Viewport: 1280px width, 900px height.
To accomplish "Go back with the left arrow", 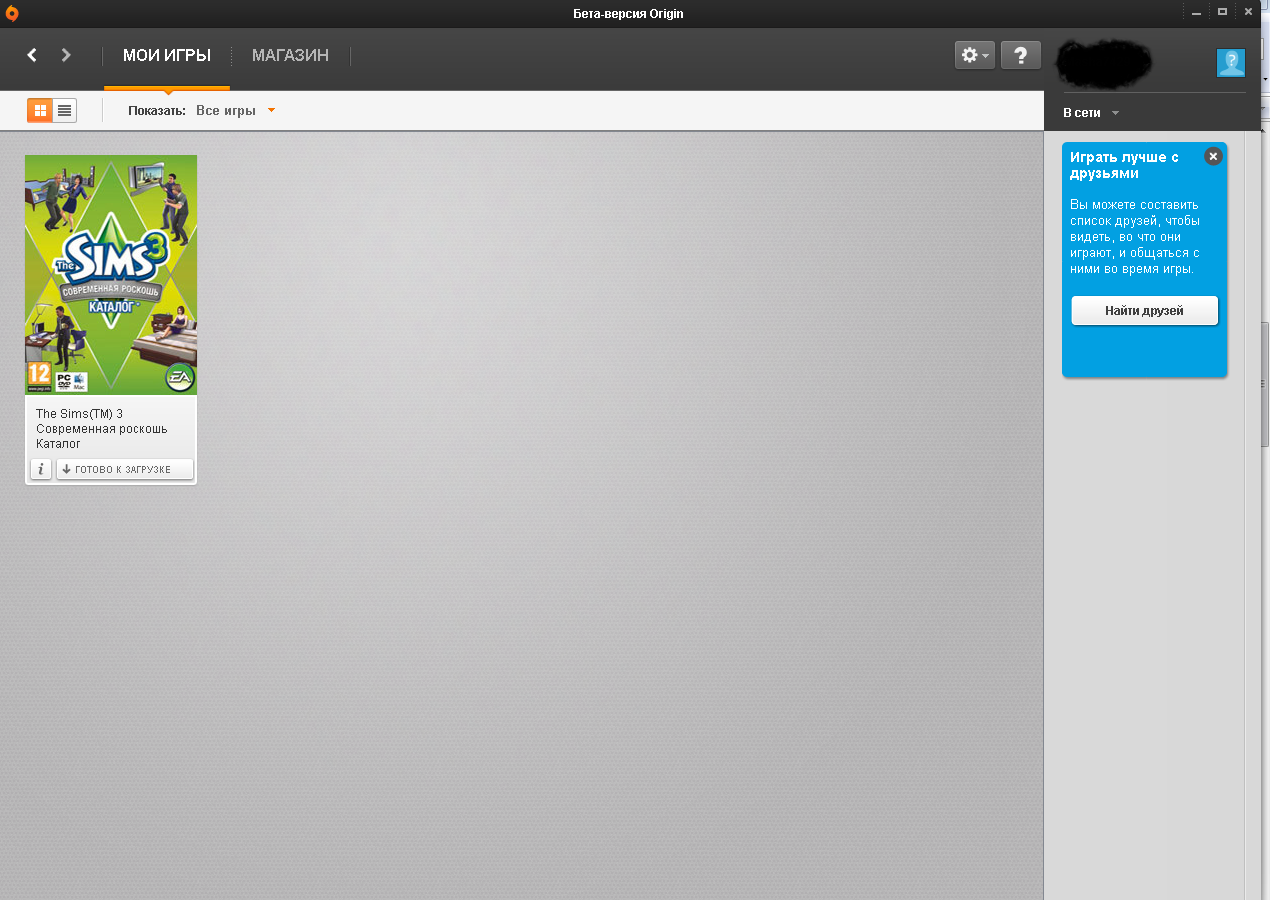I will click(32, 55).
